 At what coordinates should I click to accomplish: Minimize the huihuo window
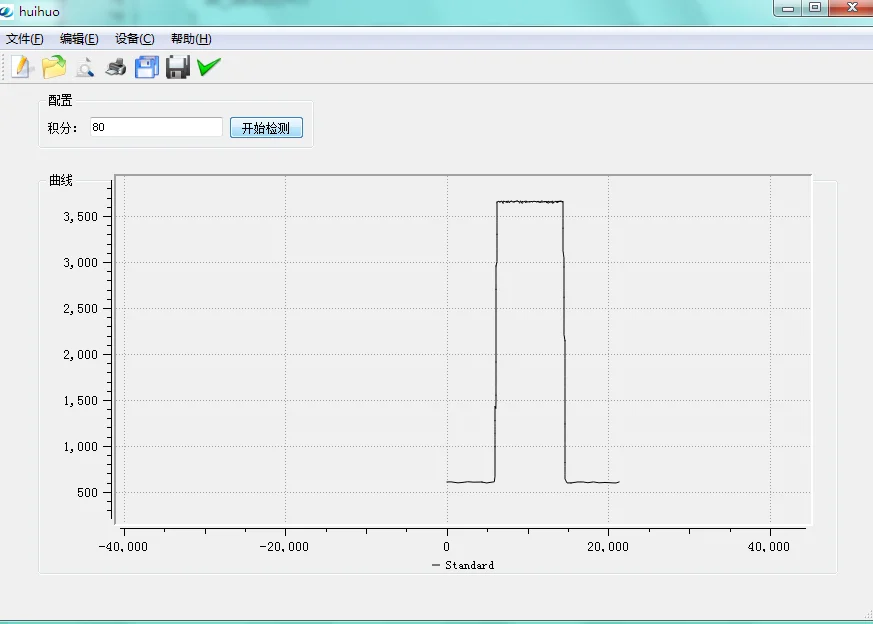[x=788, y=8]
